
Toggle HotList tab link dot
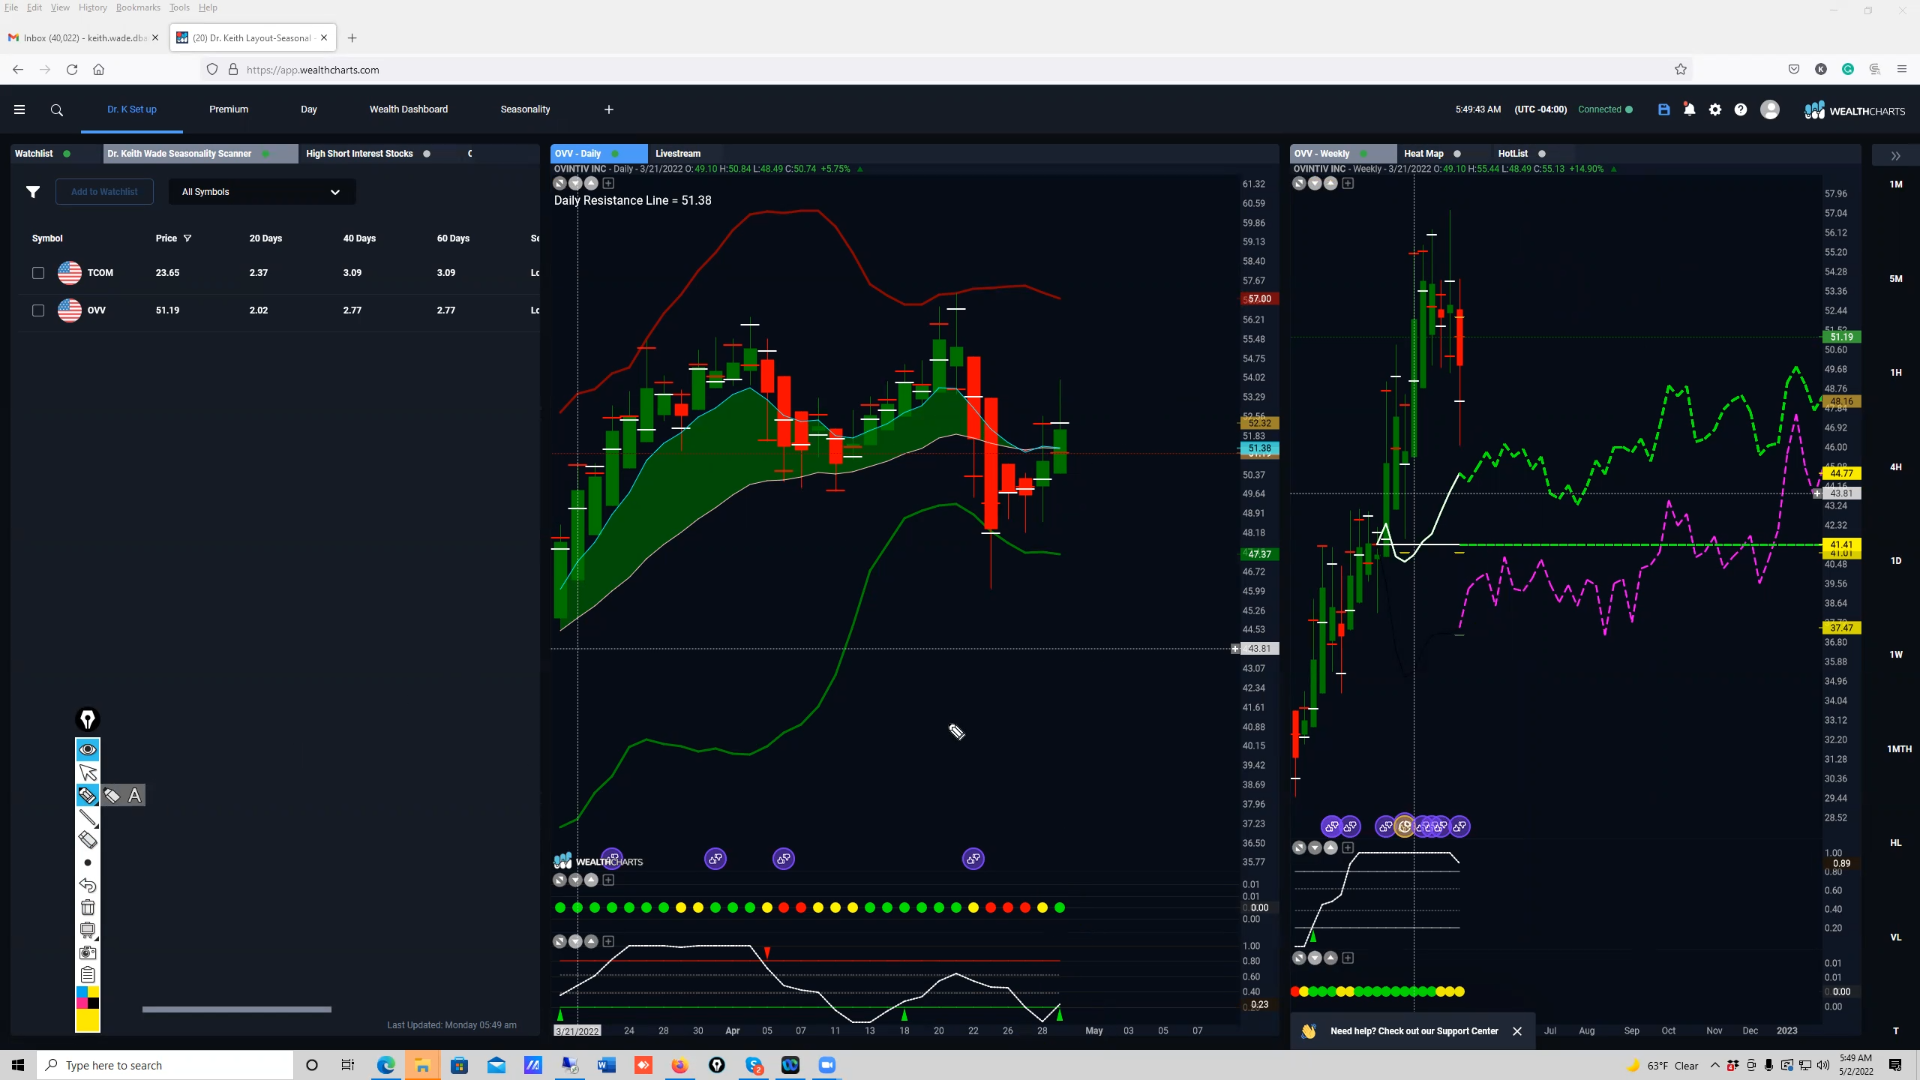[x=1542, y=154]
